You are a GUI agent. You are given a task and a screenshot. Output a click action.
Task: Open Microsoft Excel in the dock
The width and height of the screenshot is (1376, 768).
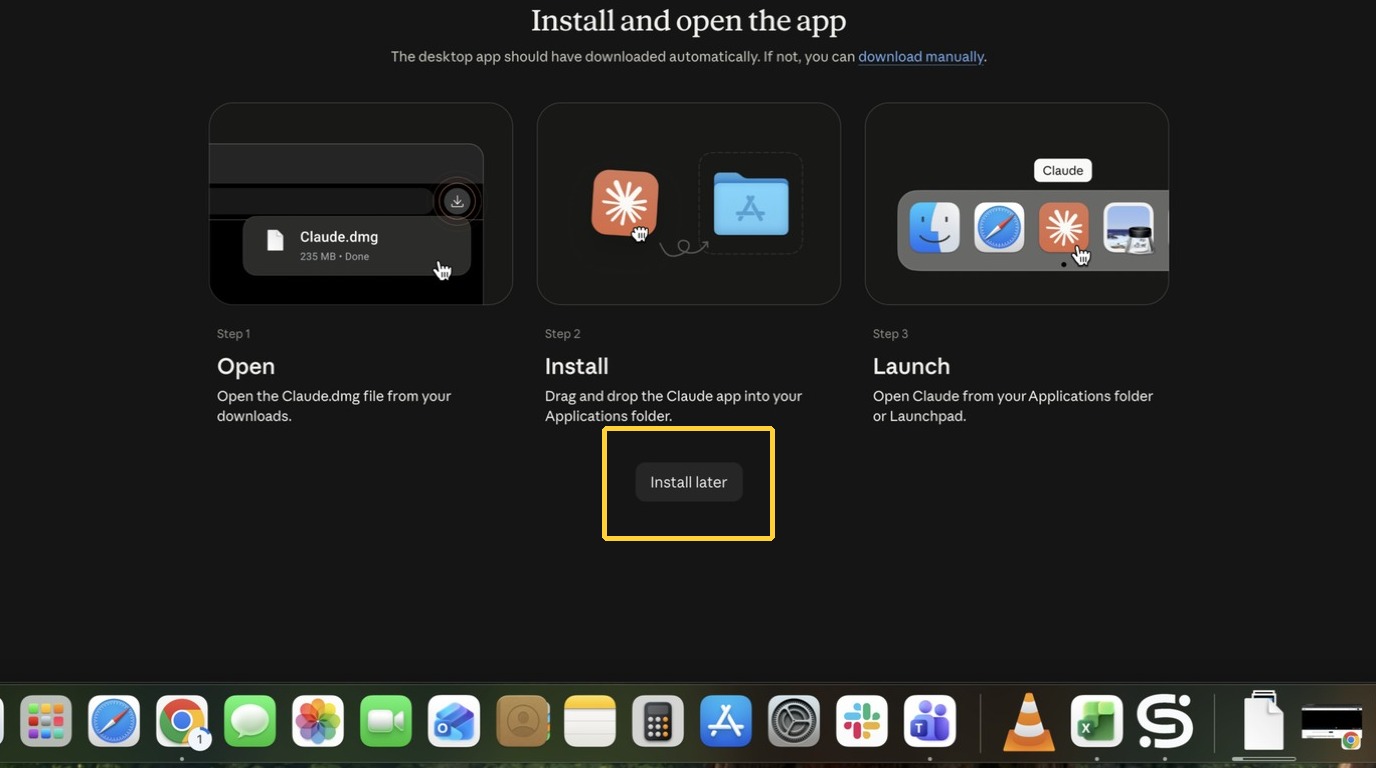coord(1097,721)
